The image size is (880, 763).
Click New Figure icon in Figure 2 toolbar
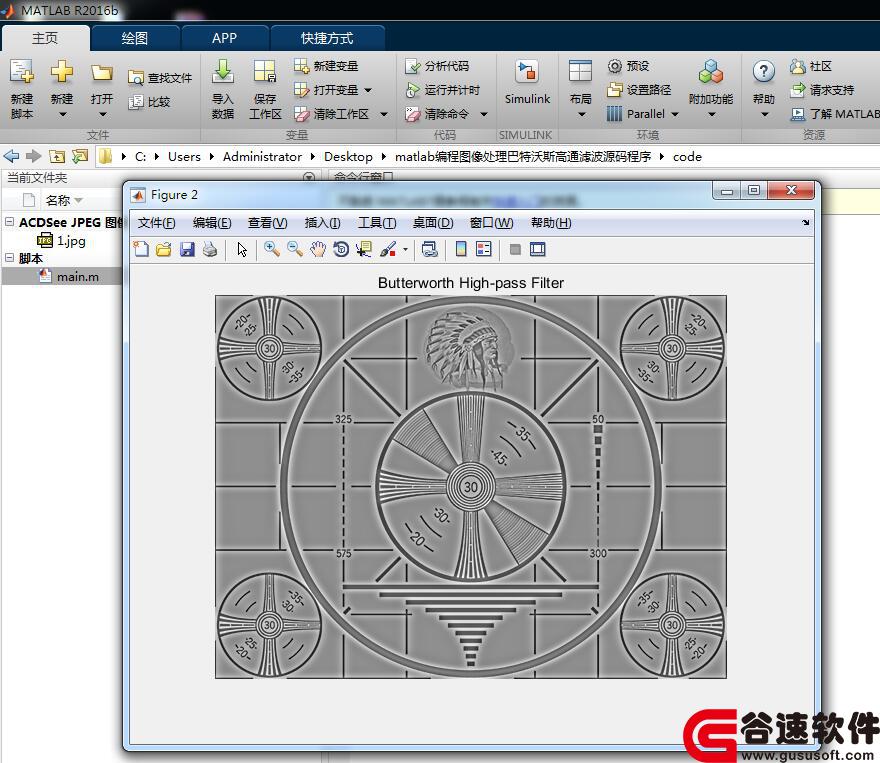[141, 249]
